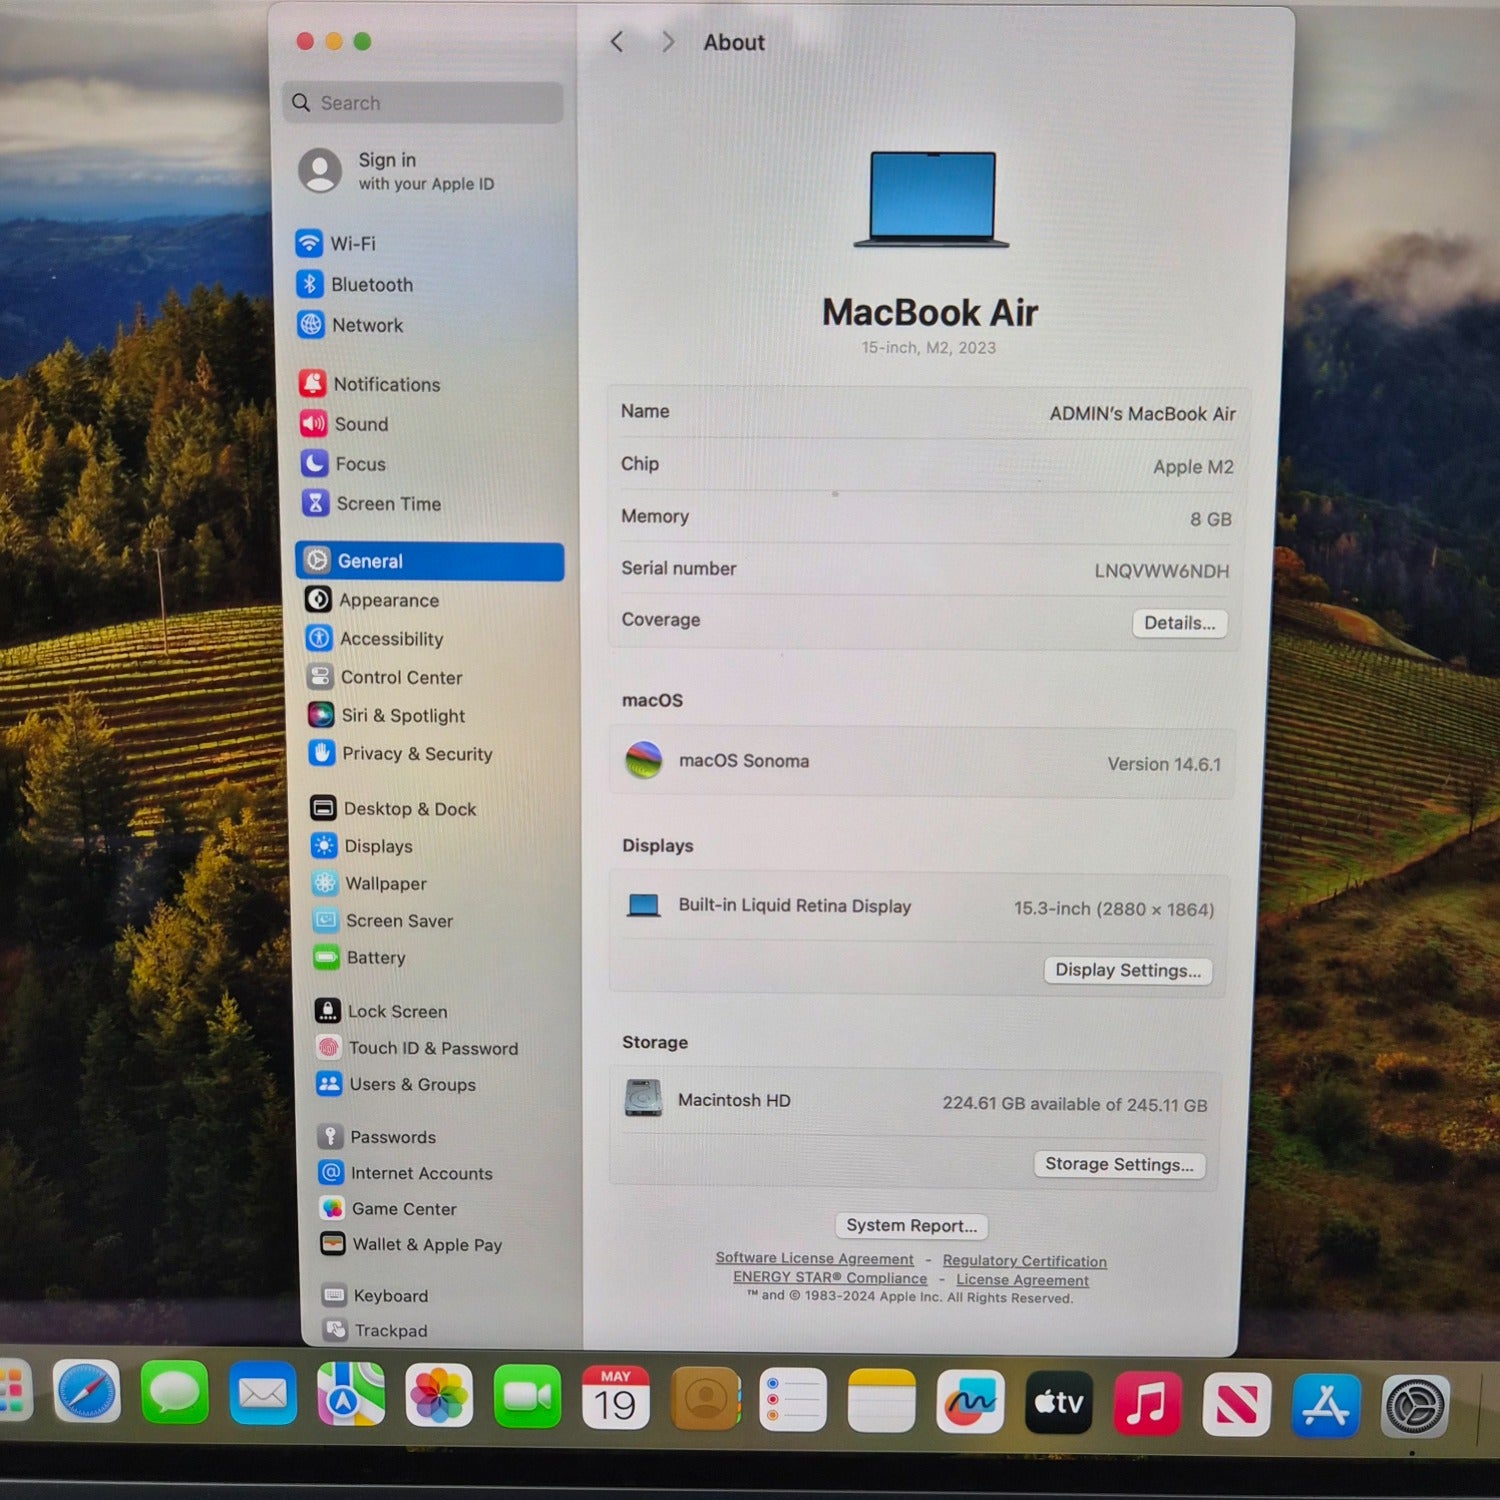Screen dimensions: 1500x1500
Task: Open Users & Groups settings
Action: (396, 1084)
